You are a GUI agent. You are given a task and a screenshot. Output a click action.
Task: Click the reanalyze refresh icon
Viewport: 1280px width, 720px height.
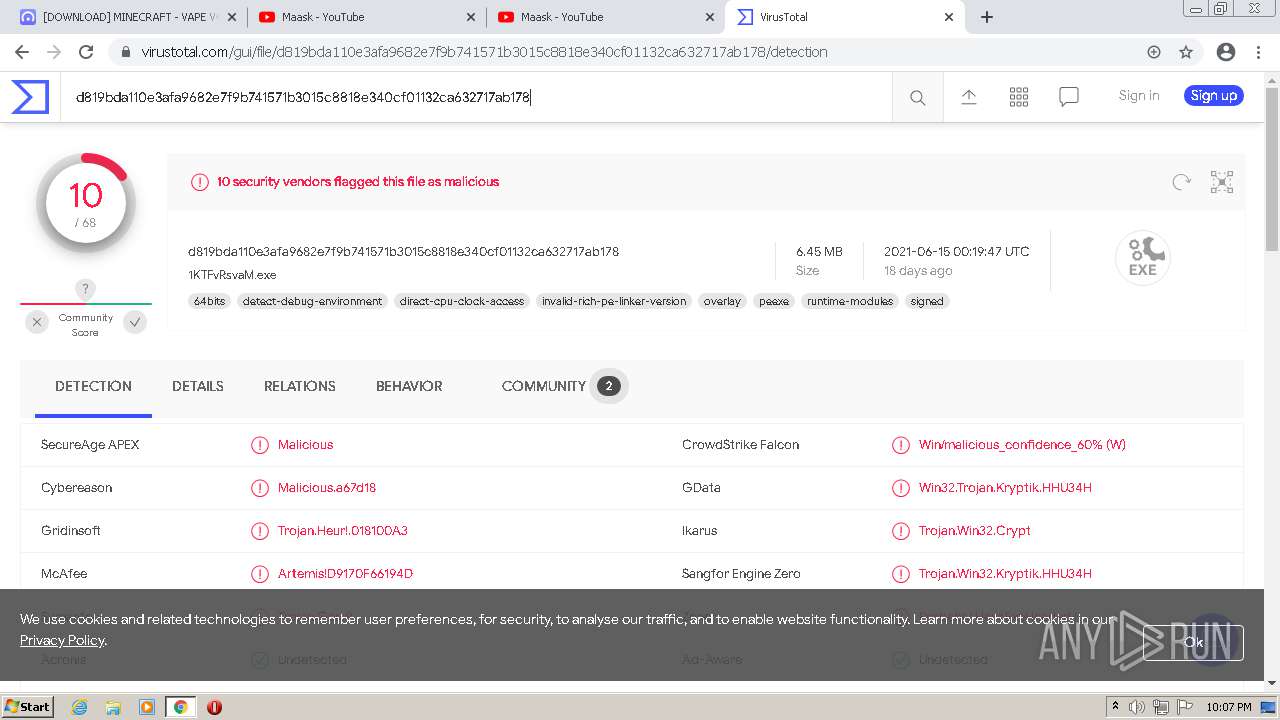(x=1182, y=182)
